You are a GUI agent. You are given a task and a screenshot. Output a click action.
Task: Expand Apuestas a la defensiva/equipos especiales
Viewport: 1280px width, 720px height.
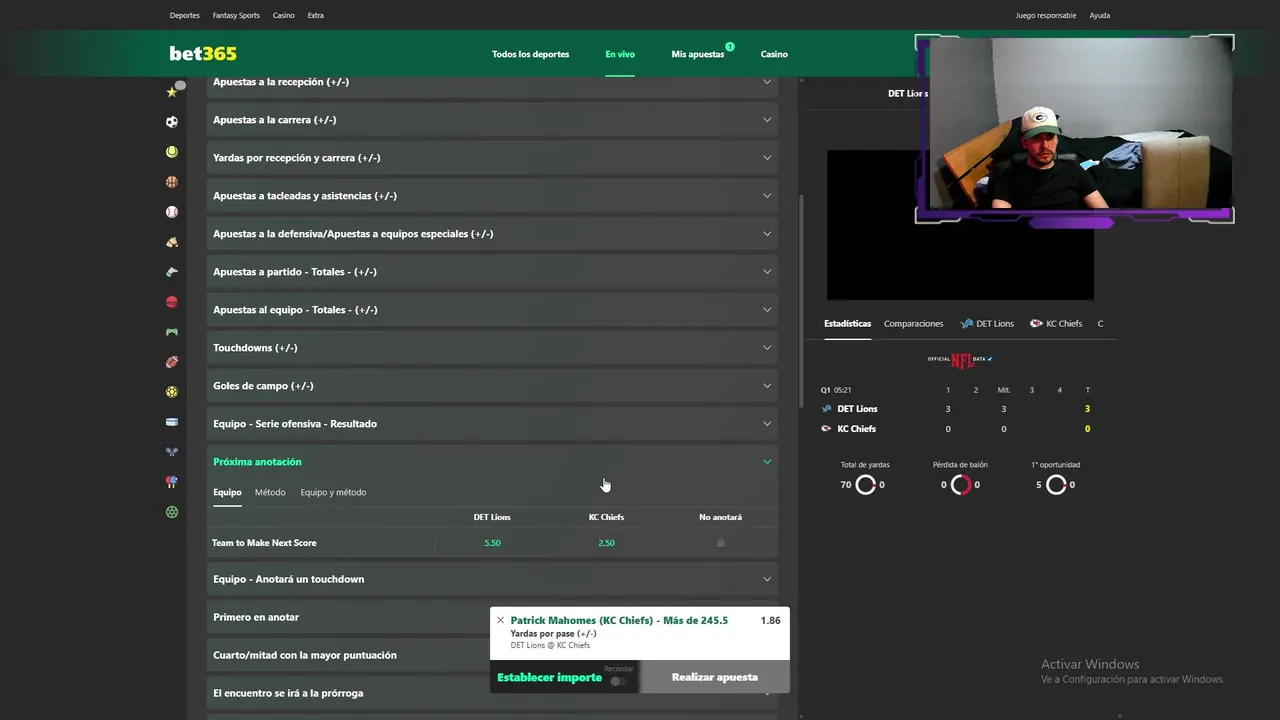point(492,234)
